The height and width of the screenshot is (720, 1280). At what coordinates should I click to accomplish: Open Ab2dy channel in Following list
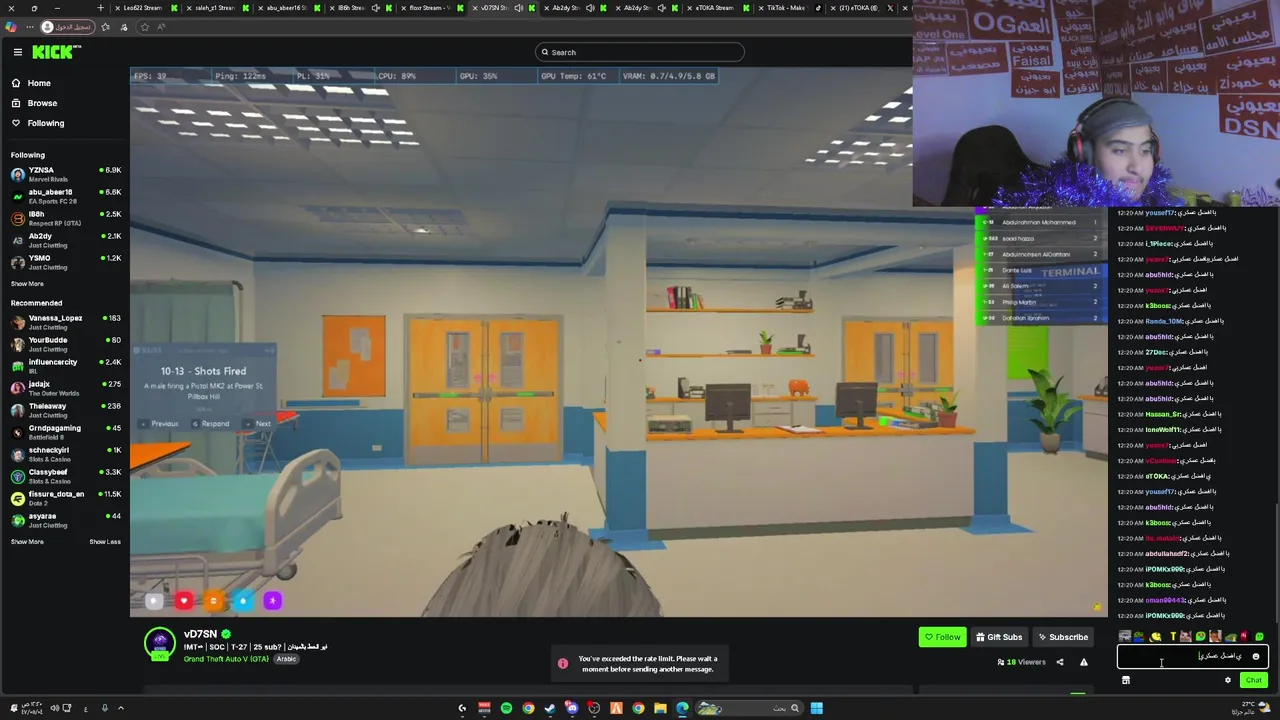[65, 240]
